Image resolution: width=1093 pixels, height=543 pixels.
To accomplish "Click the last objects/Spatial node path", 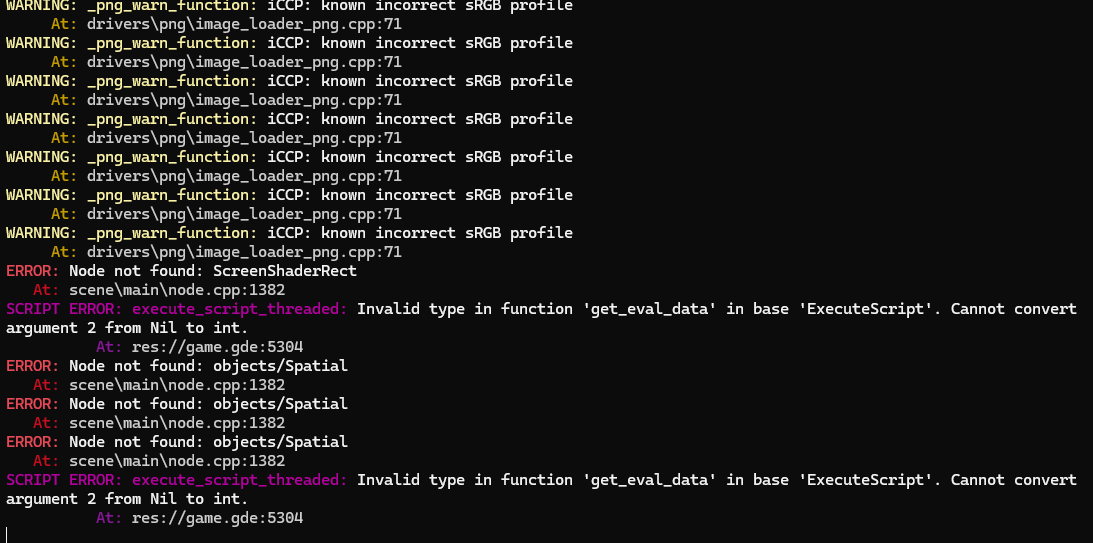I will pyautogui.click(x=280, y=442).
